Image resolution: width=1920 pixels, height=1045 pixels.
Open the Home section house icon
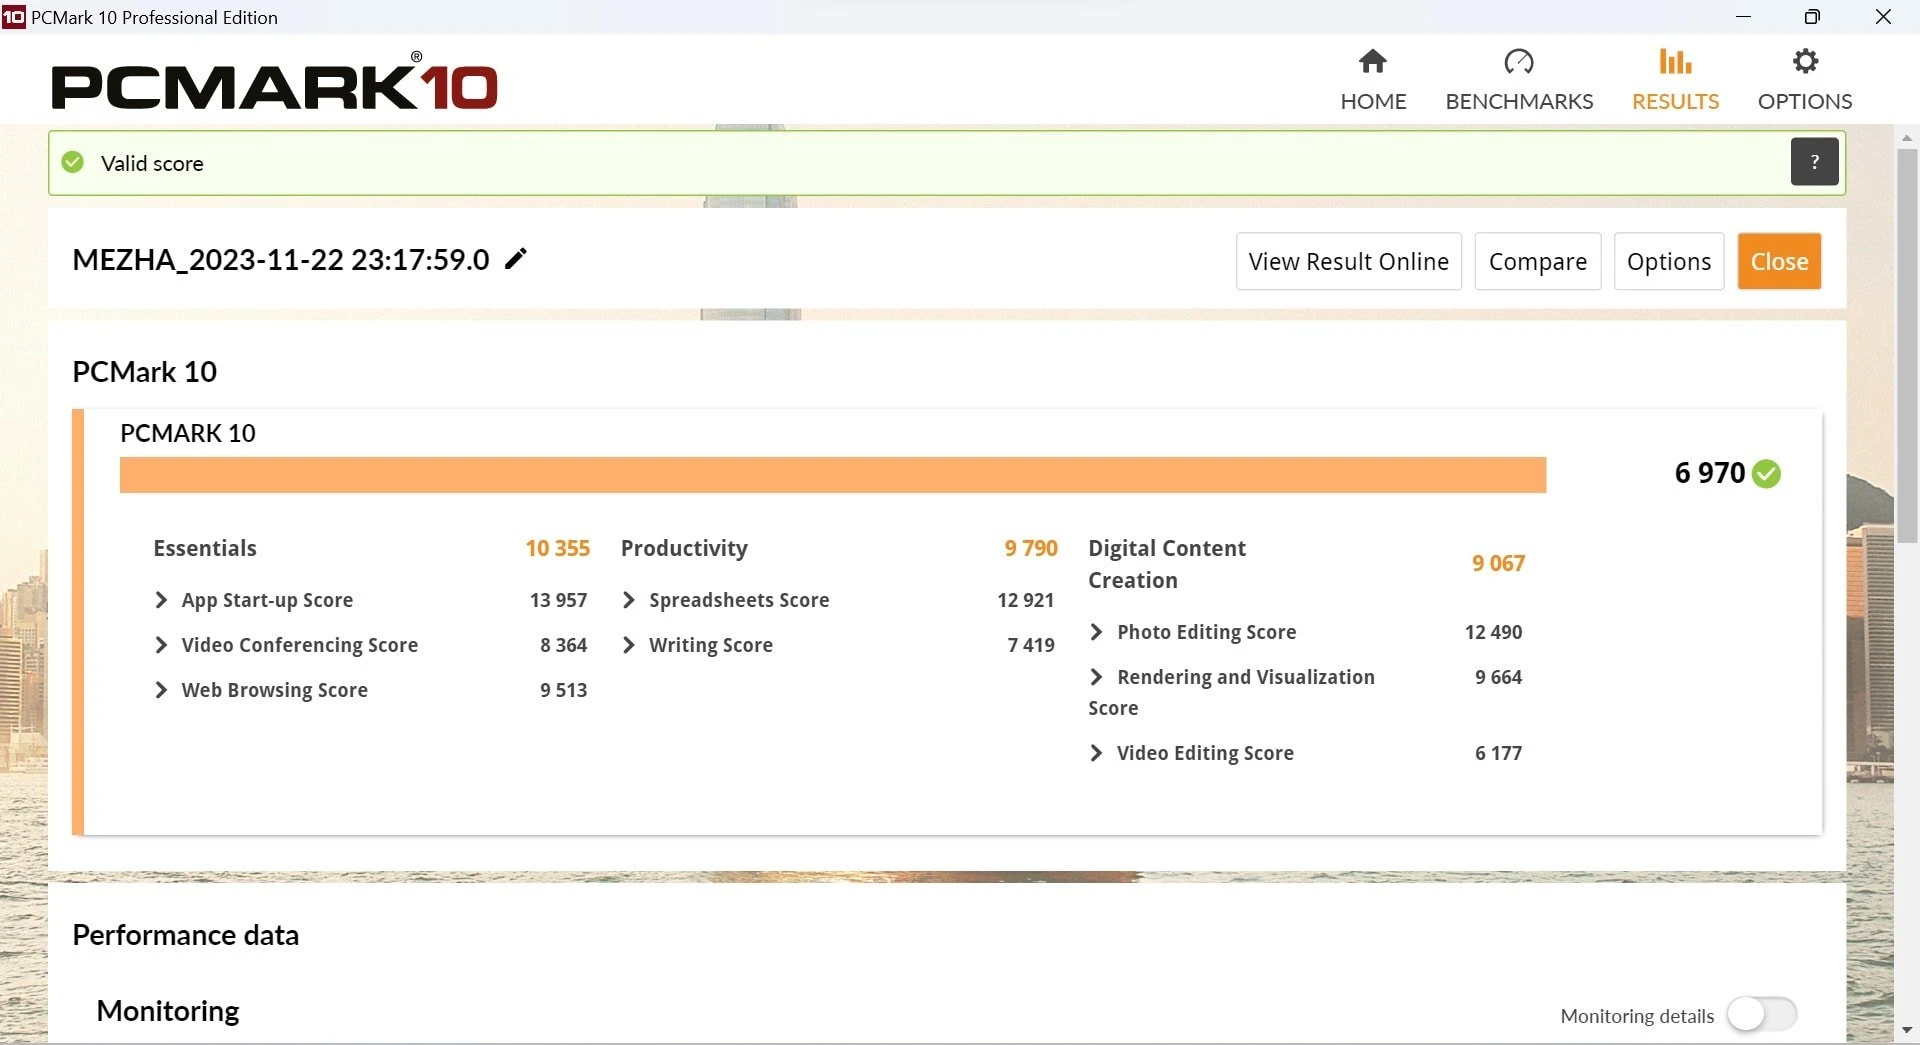coord(1373,62)
